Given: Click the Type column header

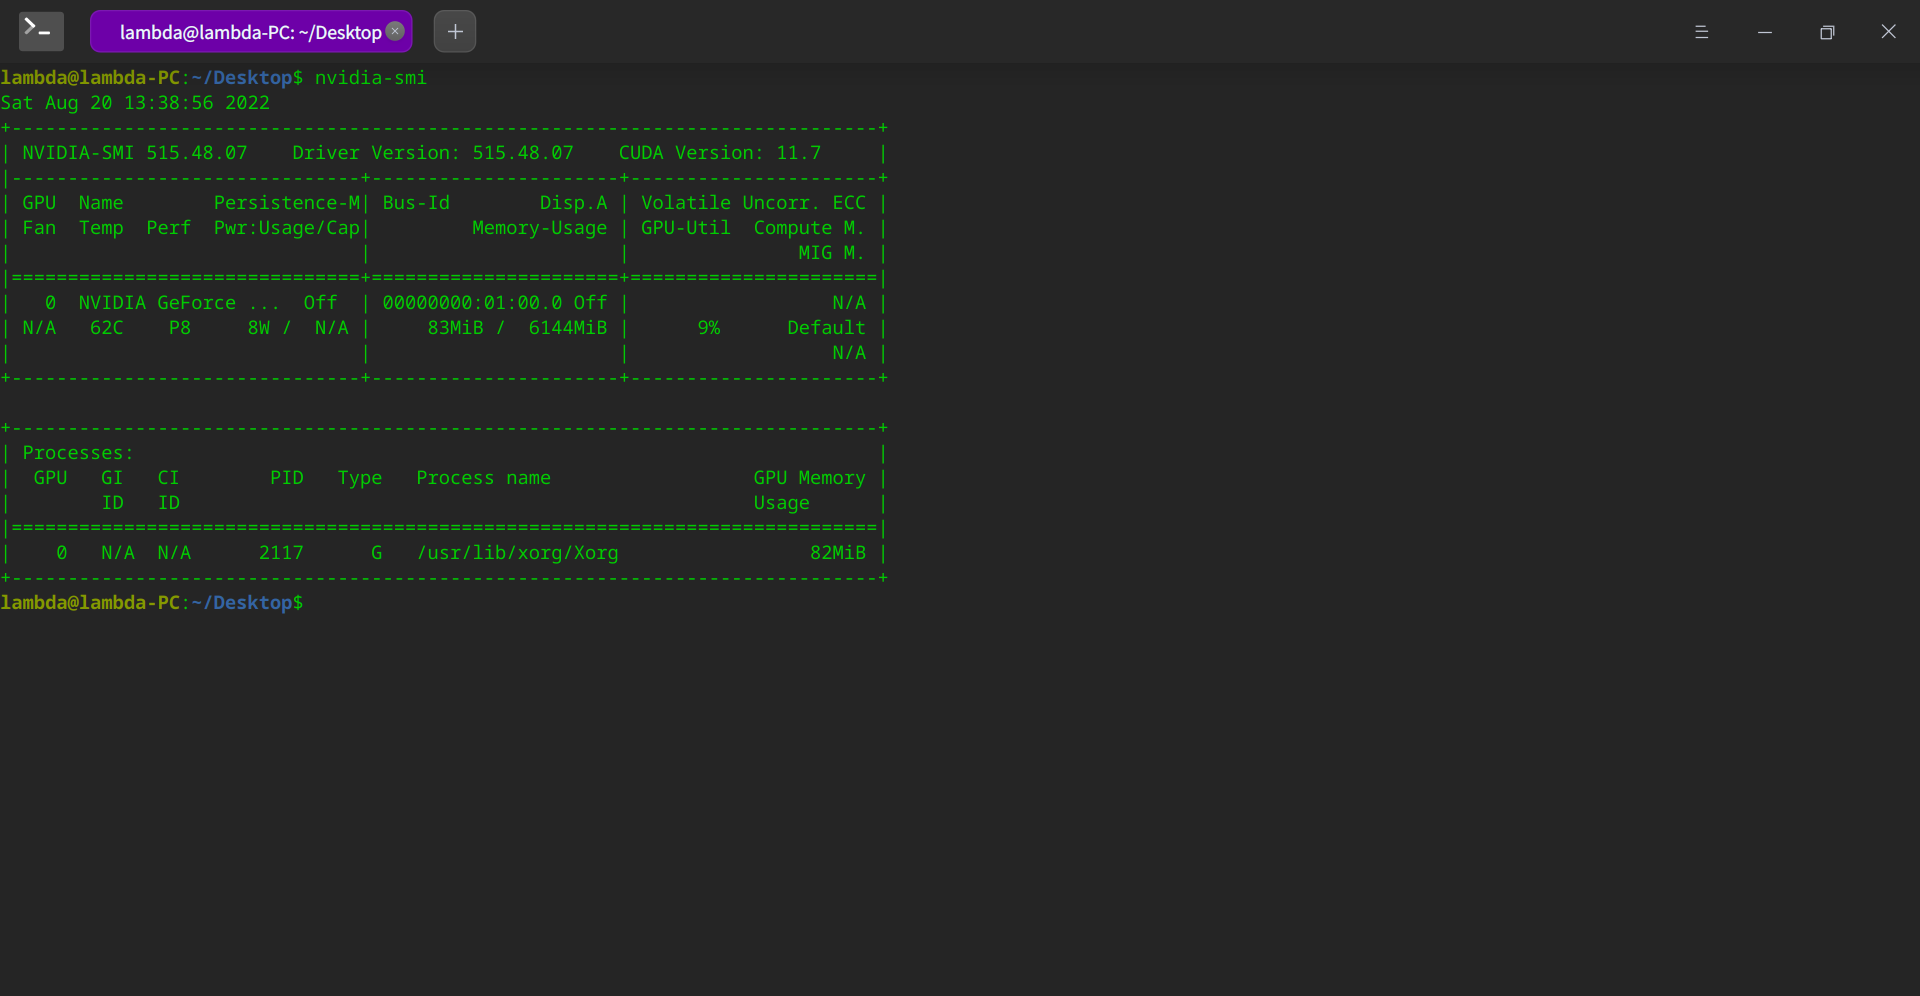Looking at the screenshot, I should coord(360,478).
